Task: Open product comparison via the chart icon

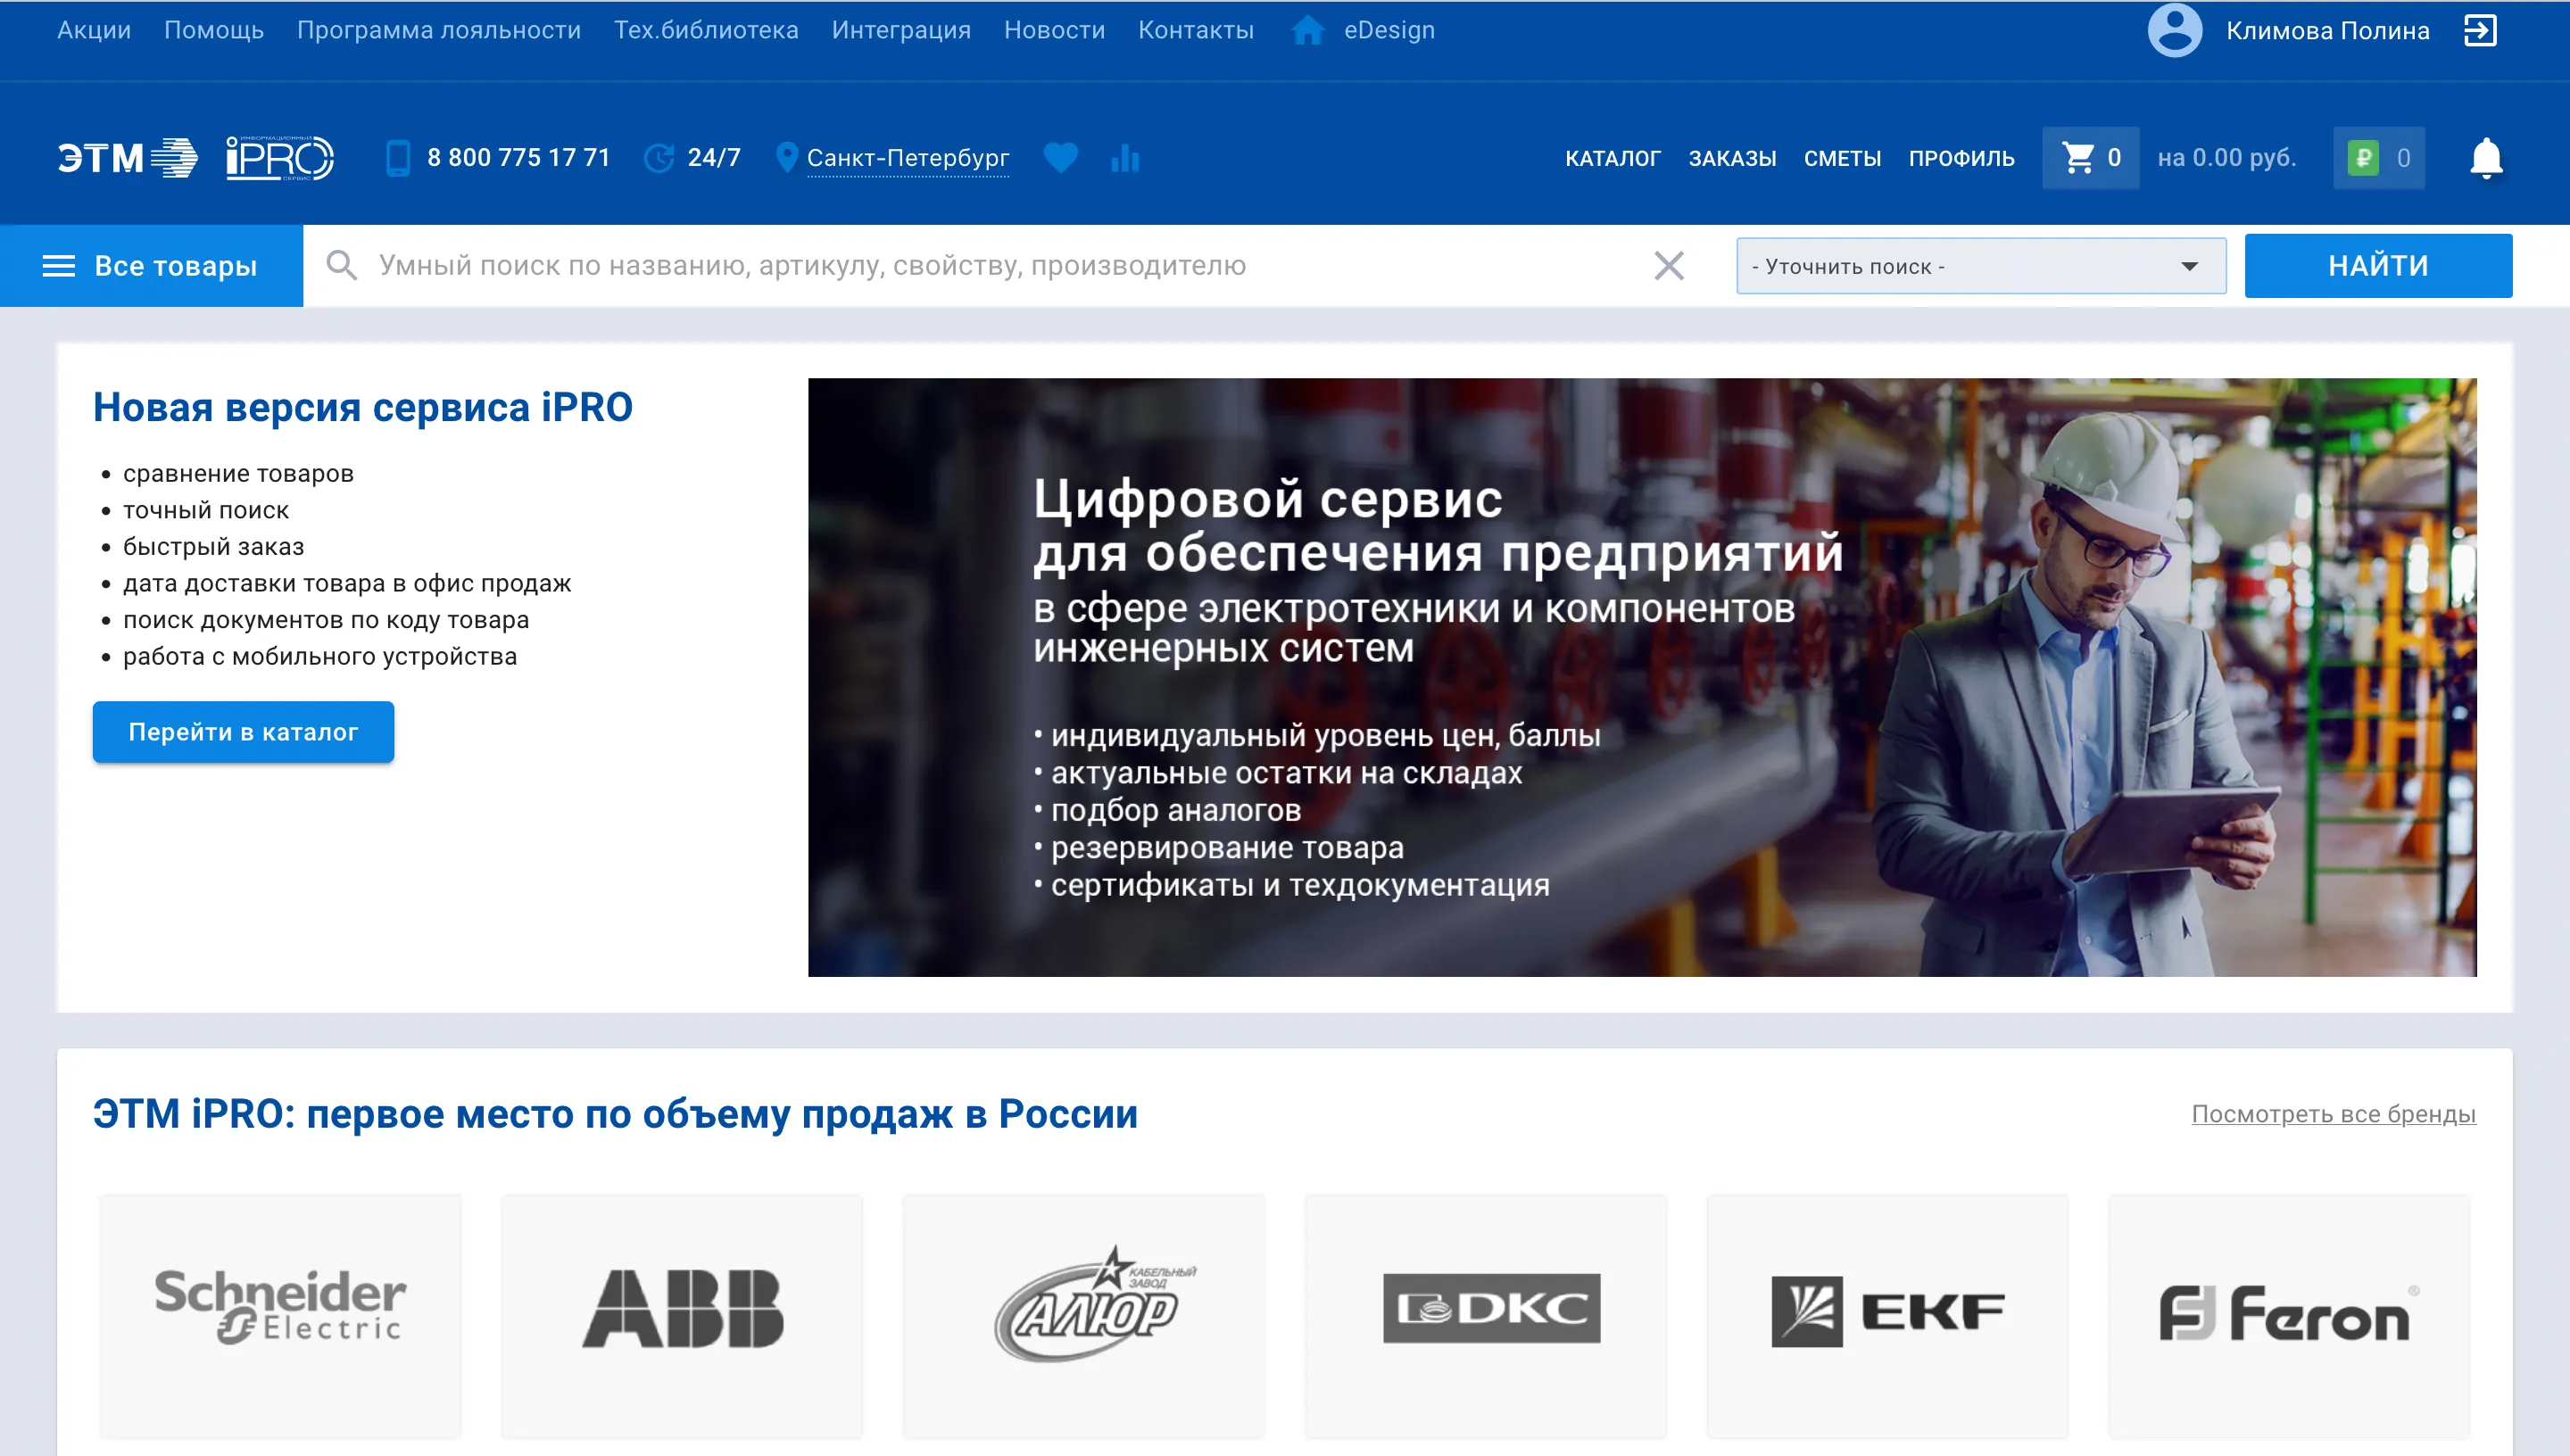Action: 1125,157
